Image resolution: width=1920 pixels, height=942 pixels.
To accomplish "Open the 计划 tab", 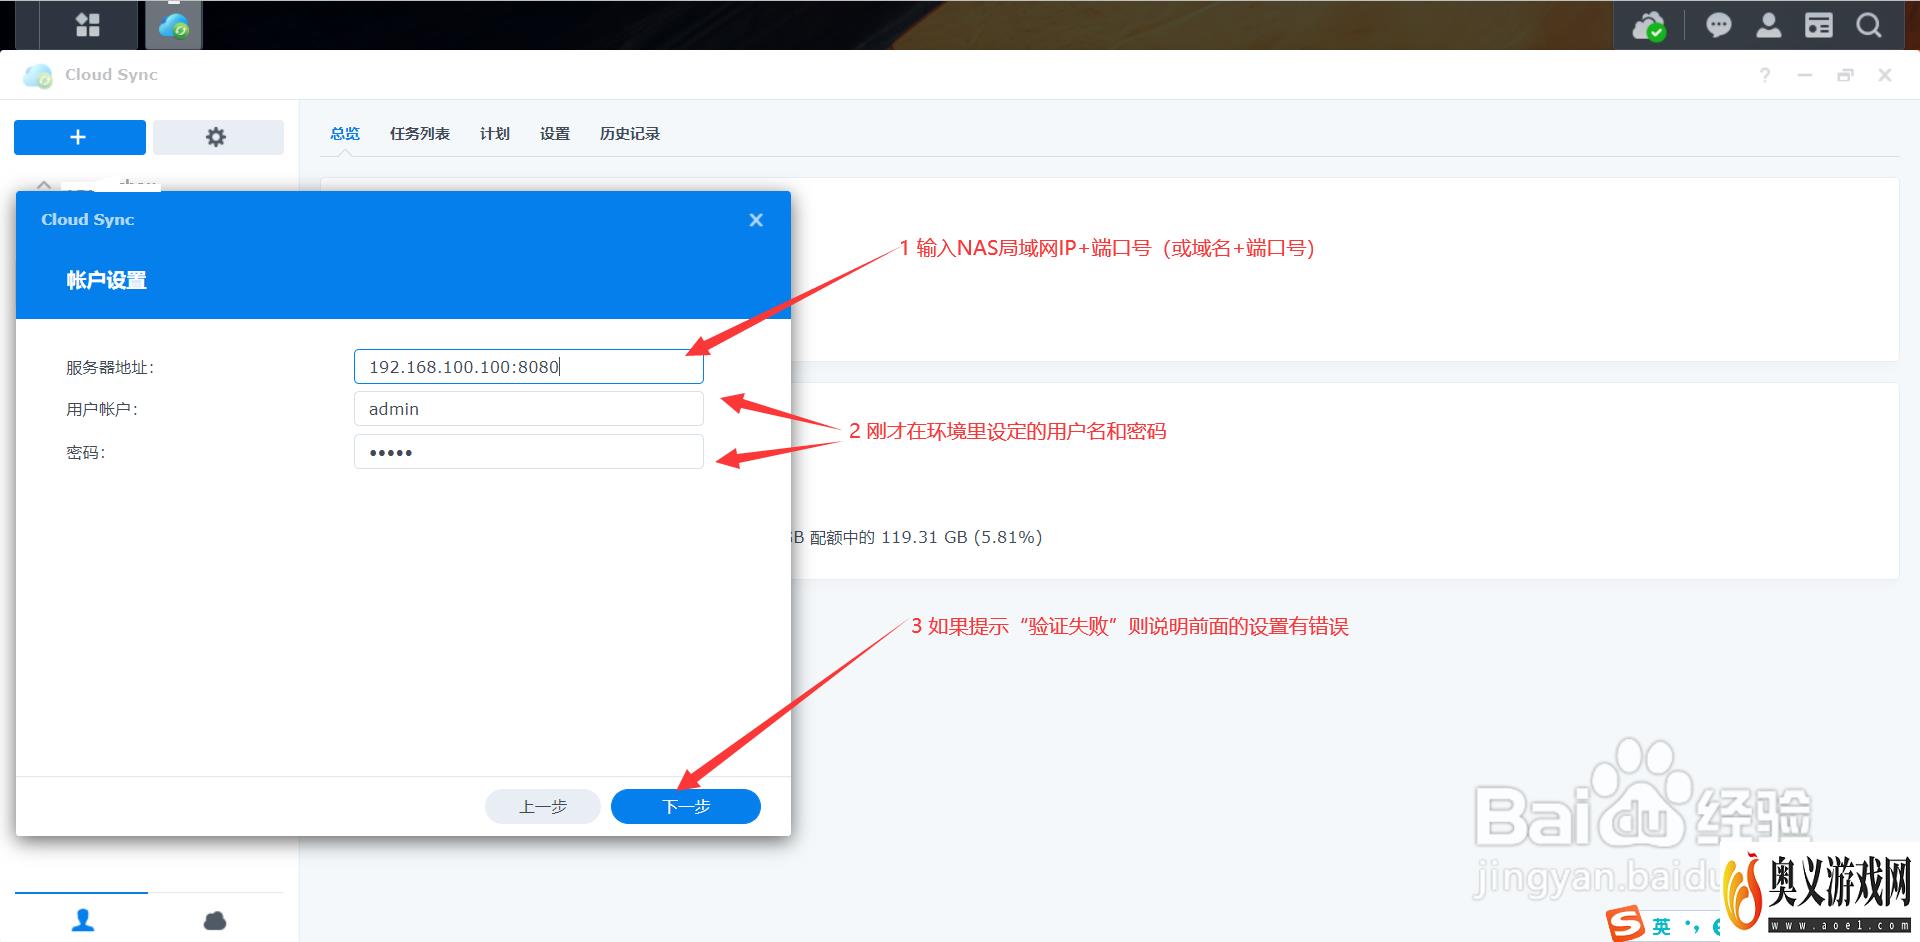I will pyautogui.click(x=495, y=134).
